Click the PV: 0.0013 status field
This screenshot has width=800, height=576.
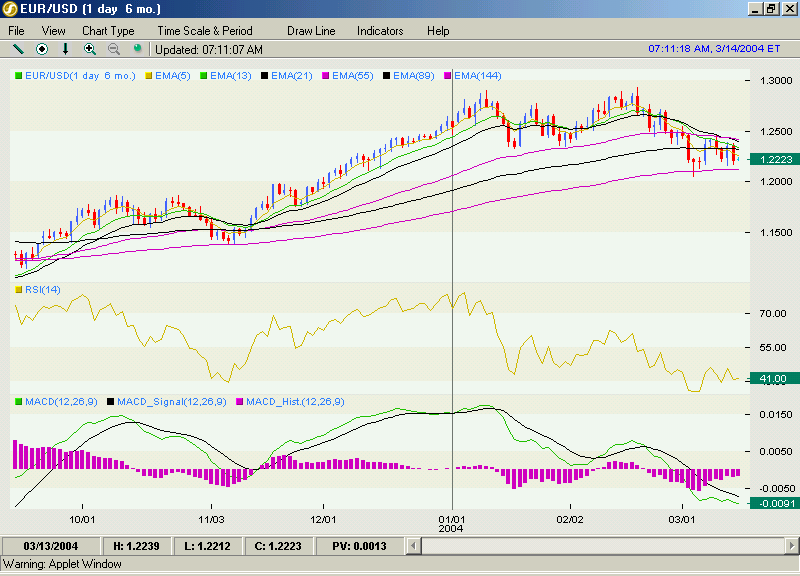pyautogui.click(x=360, y=546)
